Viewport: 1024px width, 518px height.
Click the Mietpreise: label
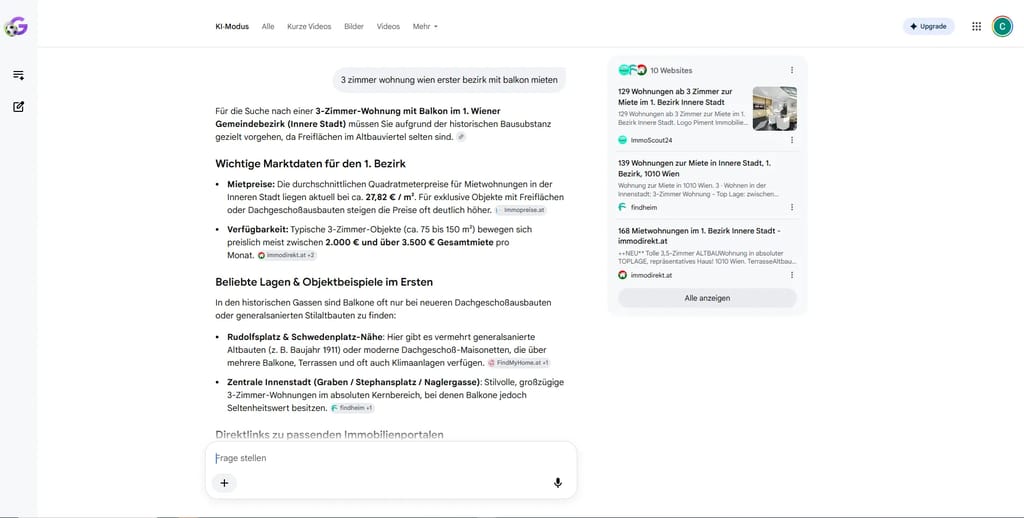coord(251,184)
